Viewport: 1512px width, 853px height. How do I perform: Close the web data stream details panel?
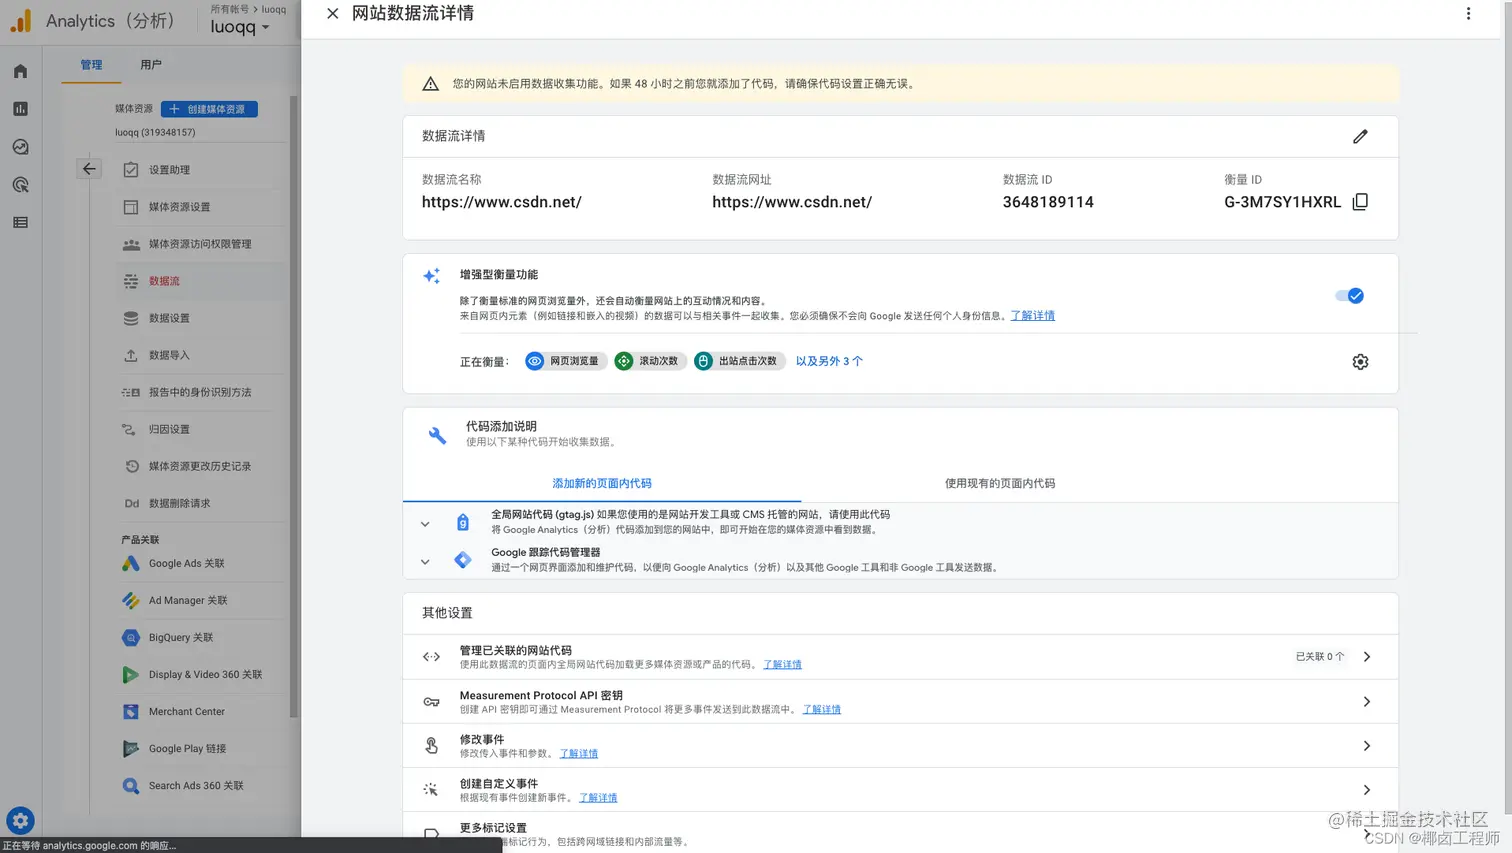[x=333, y=14]
